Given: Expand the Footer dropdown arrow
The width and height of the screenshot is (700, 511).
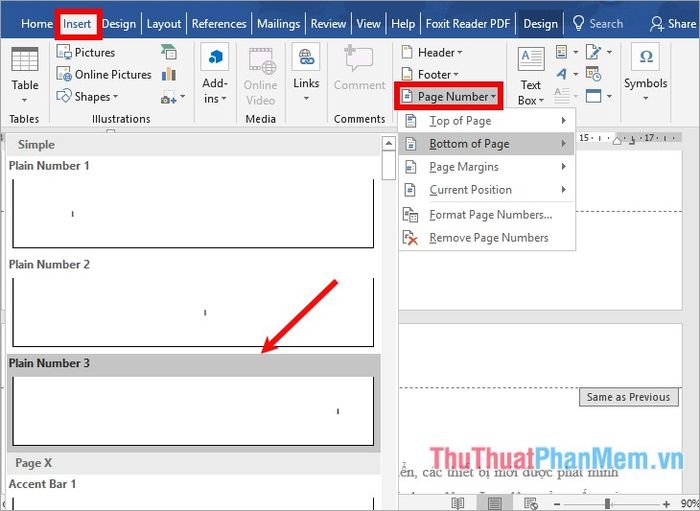Looking at the screenshot, I should tap(456, 75).
